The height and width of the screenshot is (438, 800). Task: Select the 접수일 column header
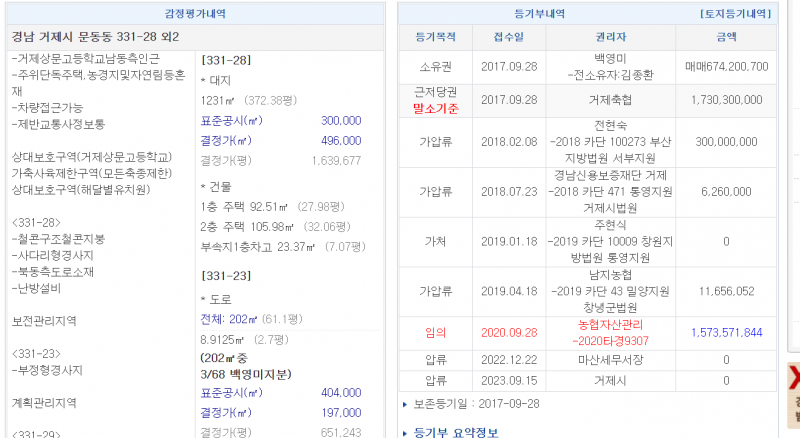coord(507,36)
